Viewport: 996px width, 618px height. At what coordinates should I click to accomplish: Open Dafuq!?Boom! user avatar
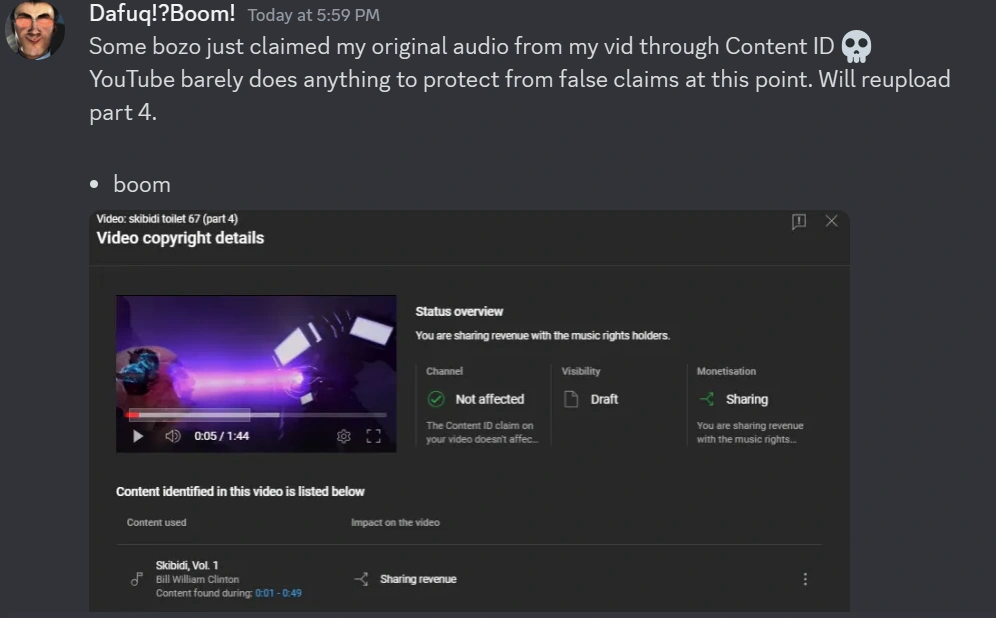(x=35, y=30)
